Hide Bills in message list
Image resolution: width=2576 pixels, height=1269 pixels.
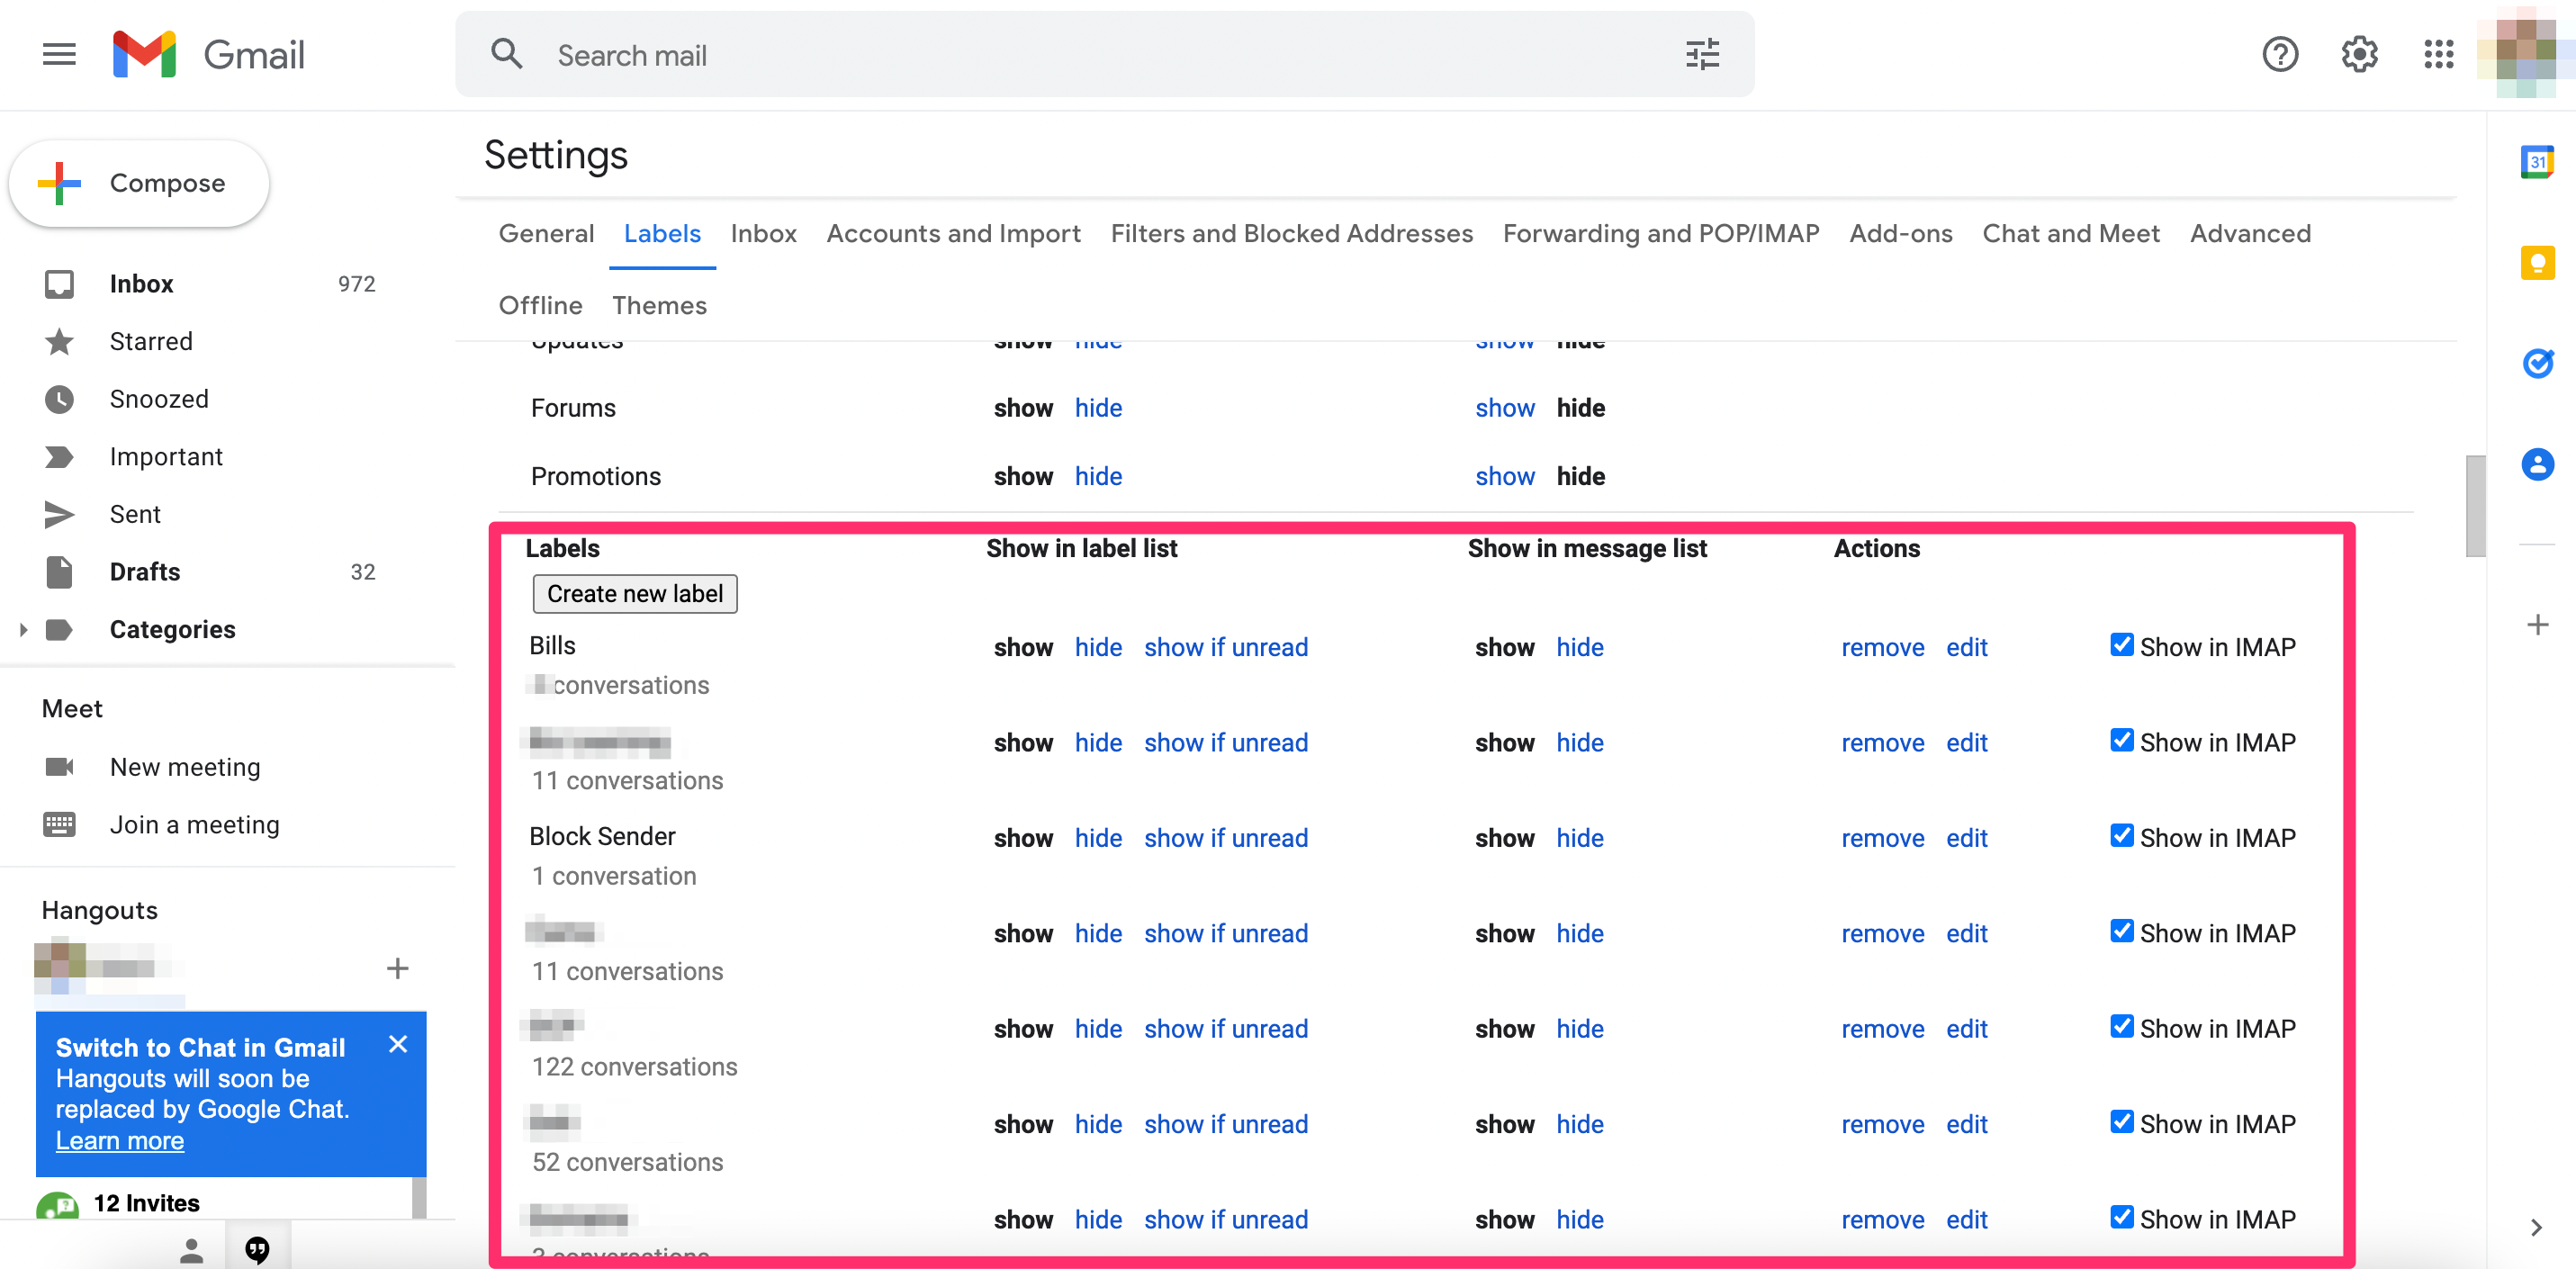click(1579, 647)
